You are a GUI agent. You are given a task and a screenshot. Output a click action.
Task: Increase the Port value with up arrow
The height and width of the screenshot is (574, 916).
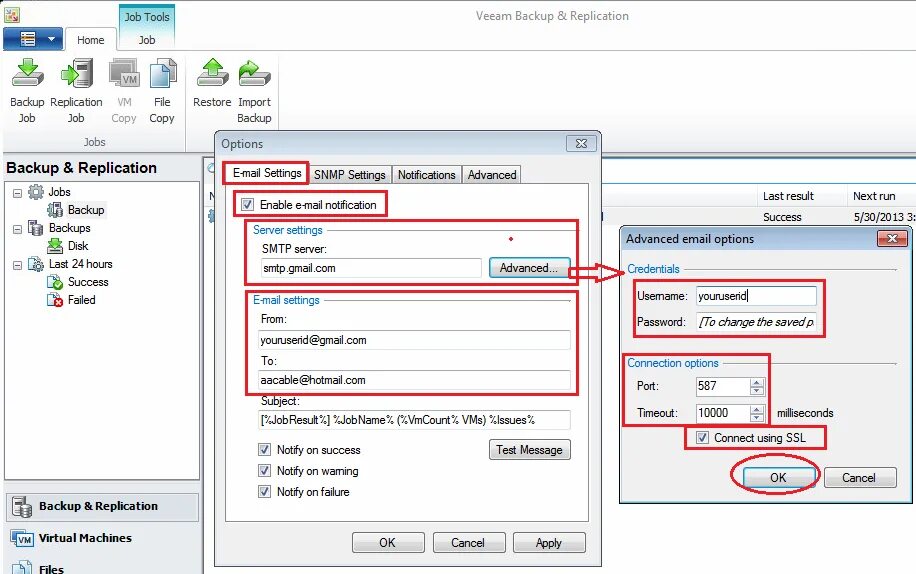point(757,382)
